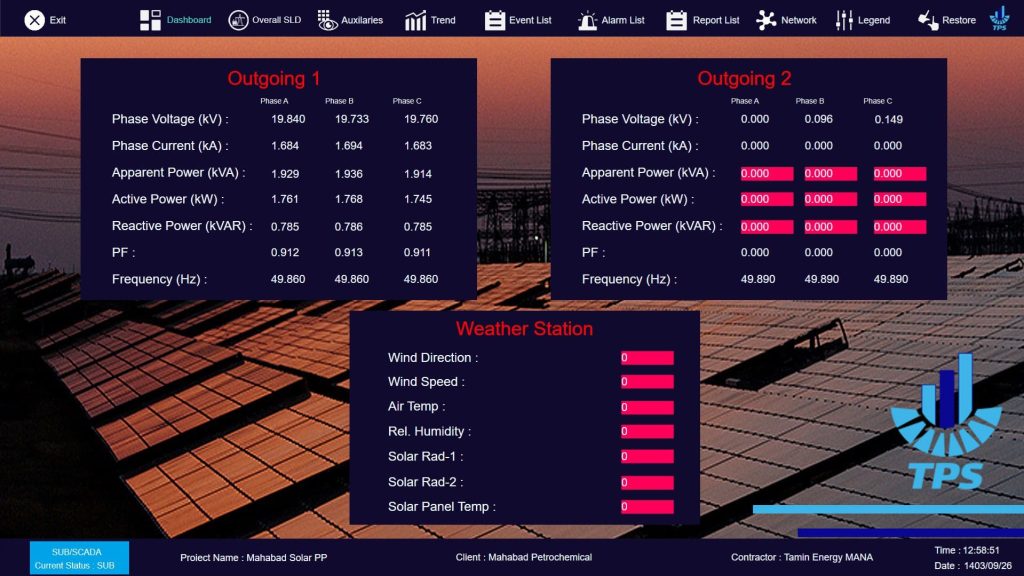Select Outgoing 1 Phase A current 1.684
Viewport: 1024px width, 576px height.
click(x=285, y=146)
